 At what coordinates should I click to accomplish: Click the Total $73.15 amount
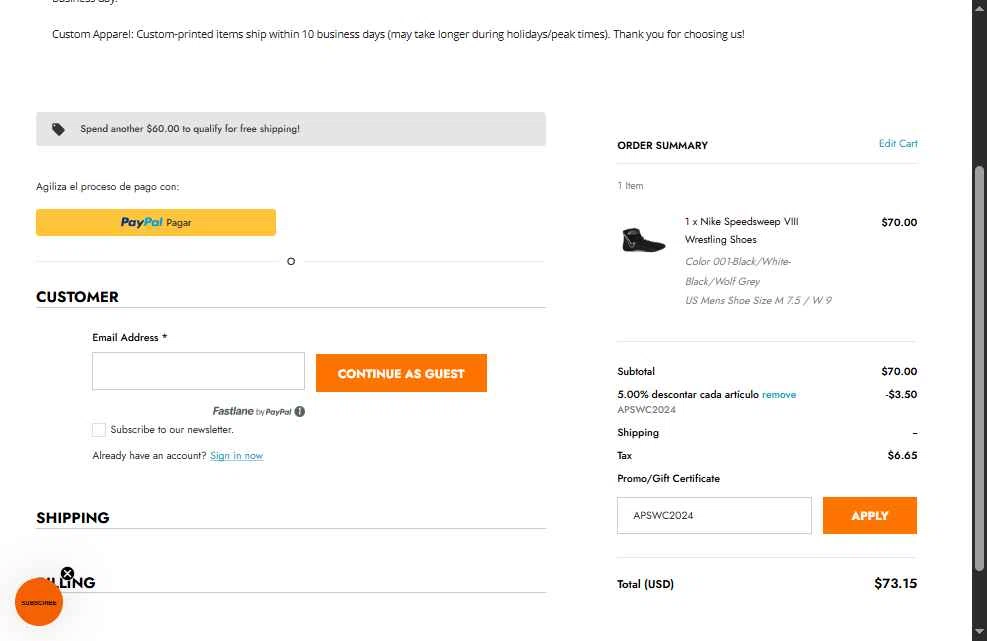click(895, 583)
